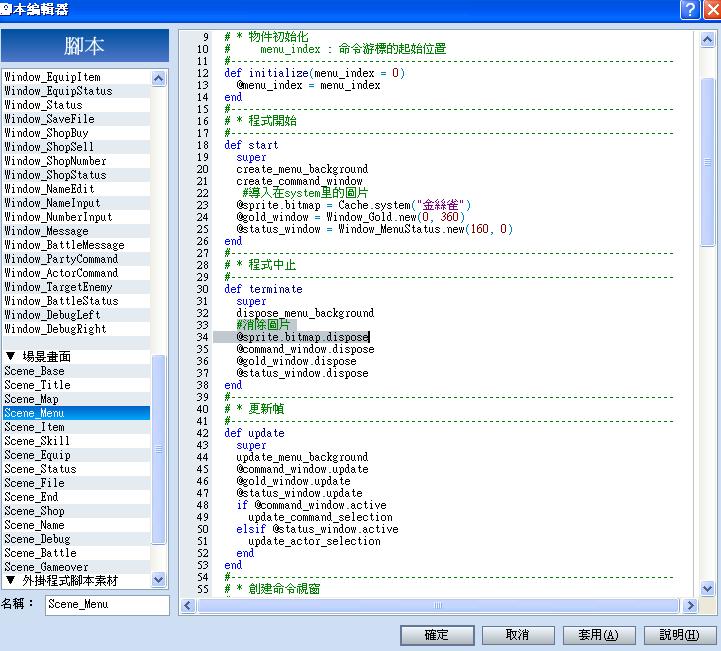Screen dimensions: 721x651
Task: Select the Window_BattleStatus script
Action: (76, 301)
